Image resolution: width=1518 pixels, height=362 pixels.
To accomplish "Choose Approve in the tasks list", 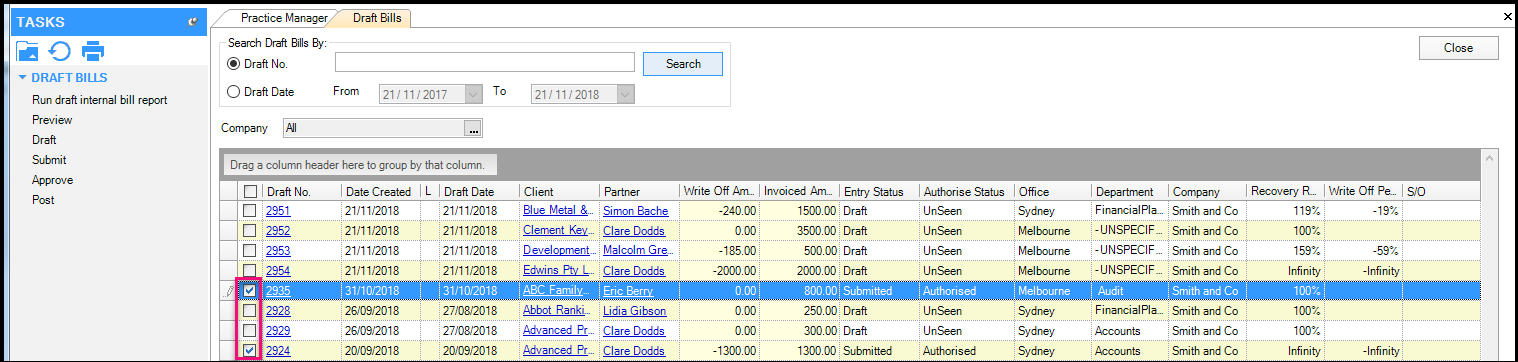I will (52, 180).
